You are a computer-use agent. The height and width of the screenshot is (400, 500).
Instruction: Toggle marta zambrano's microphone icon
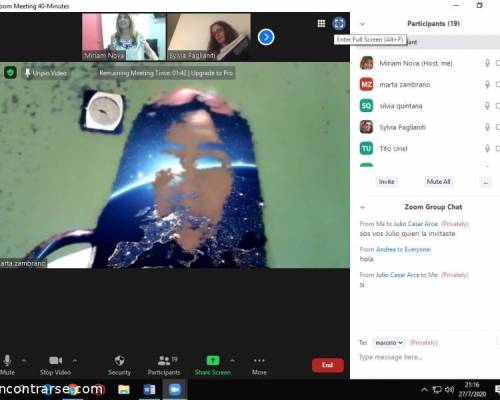pos(487,84)
